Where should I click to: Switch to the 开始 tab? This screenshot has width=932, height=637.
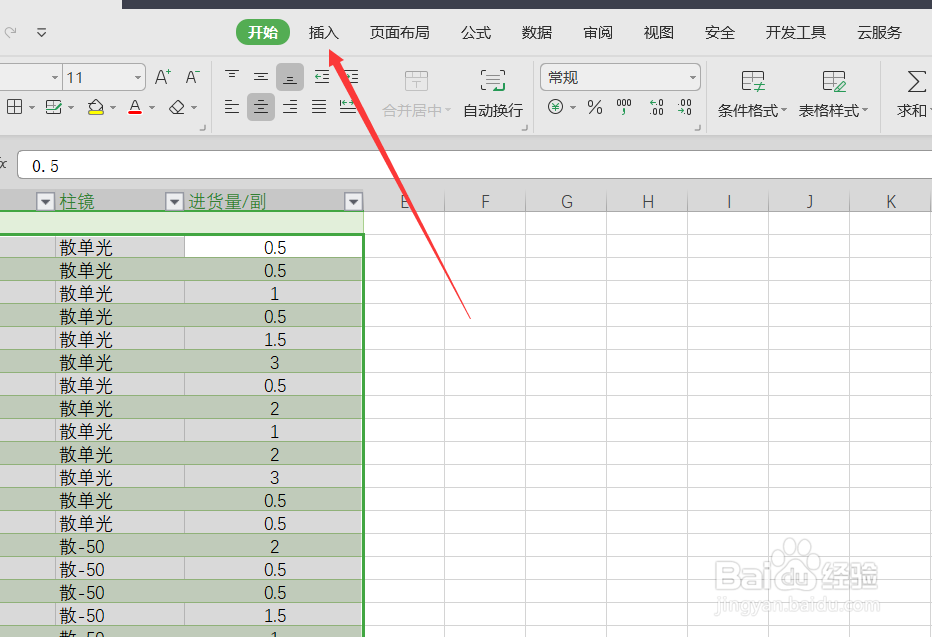(x=263, y=32)
